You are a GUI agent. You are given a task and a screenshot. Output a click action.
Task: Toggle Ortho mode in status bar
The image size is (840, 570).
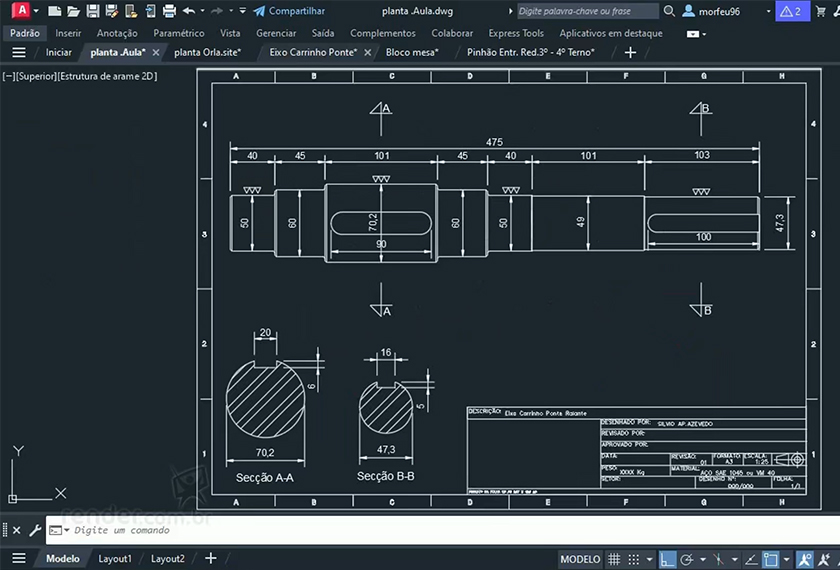[670, 559]
